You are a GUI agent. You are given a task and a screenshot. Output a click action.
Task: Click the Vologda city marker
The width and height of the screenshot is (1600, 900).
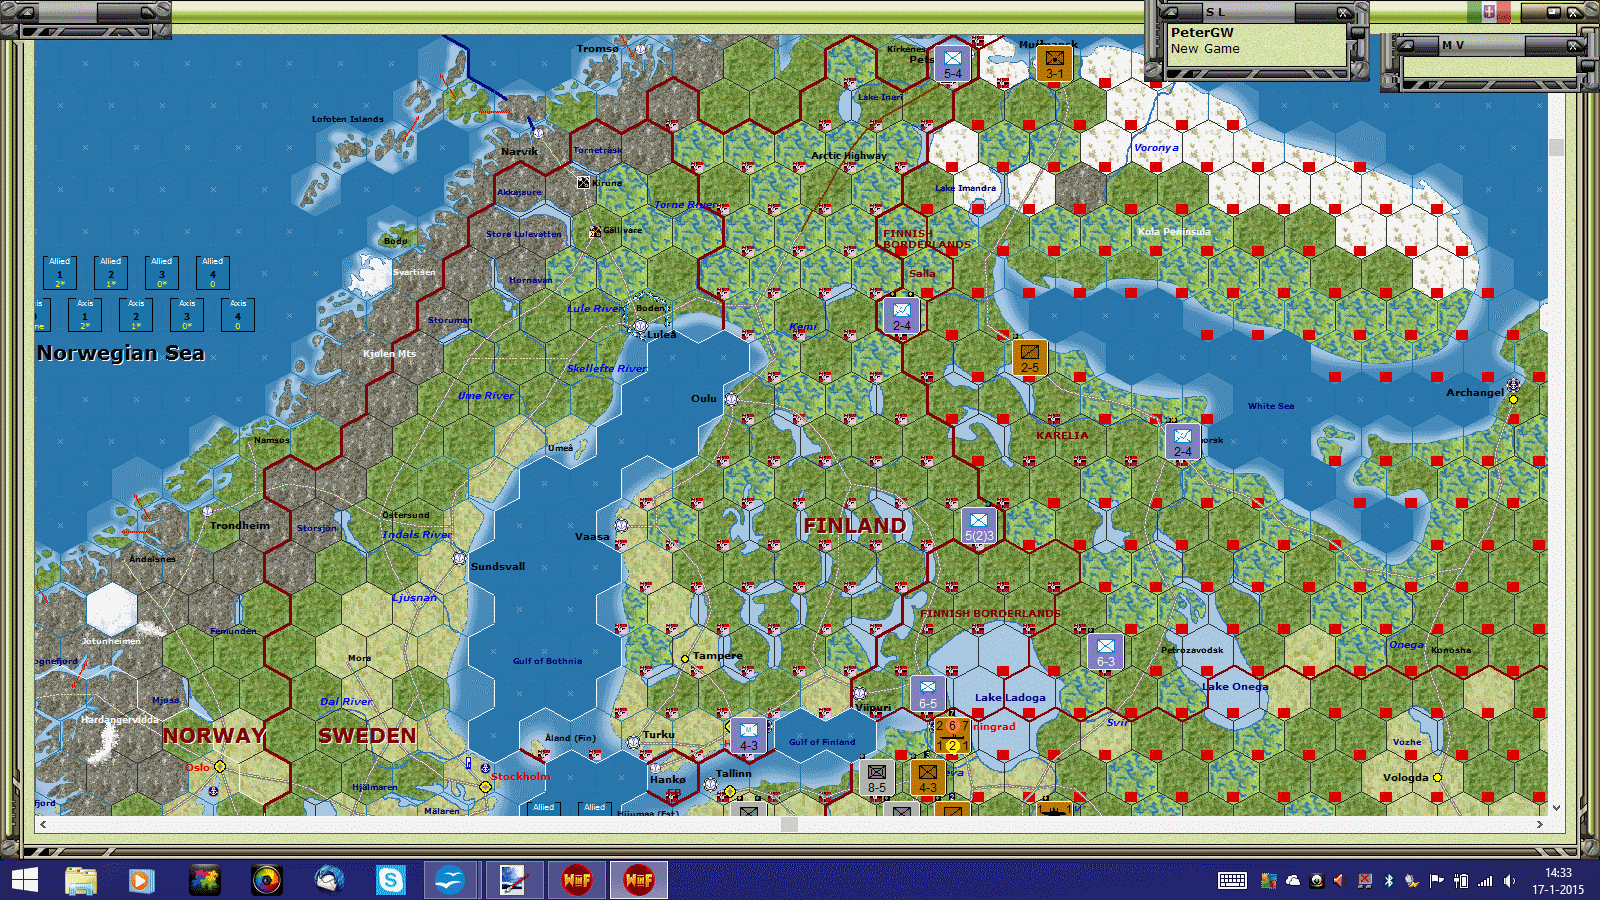1437,777
